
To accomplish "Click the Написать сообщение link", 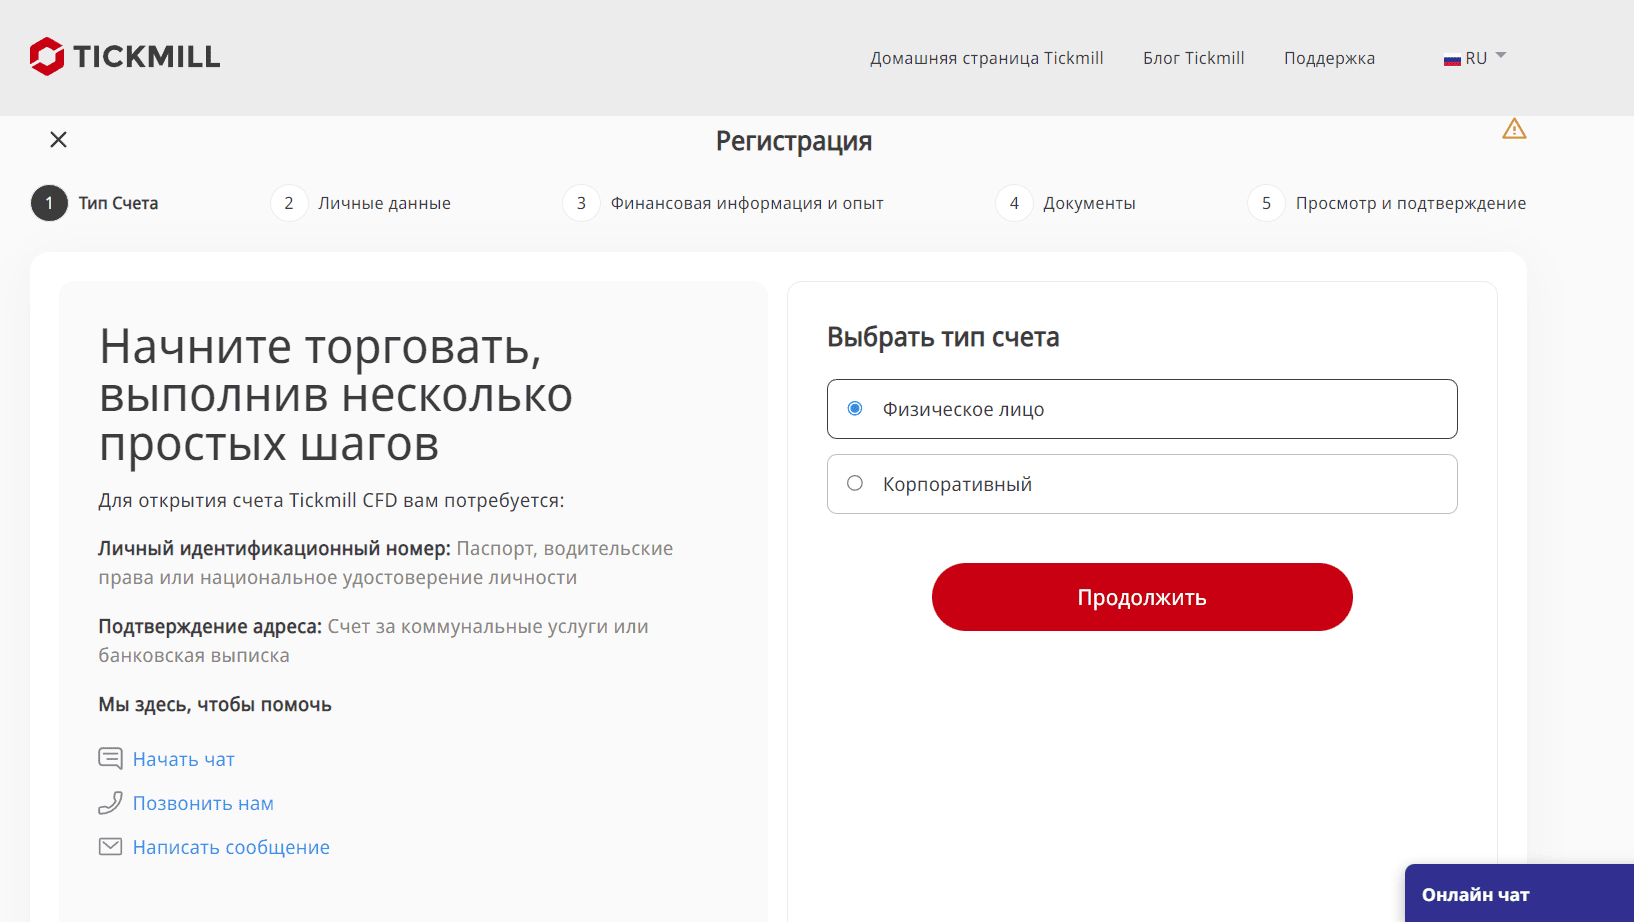I will click(x=231, y=847).
